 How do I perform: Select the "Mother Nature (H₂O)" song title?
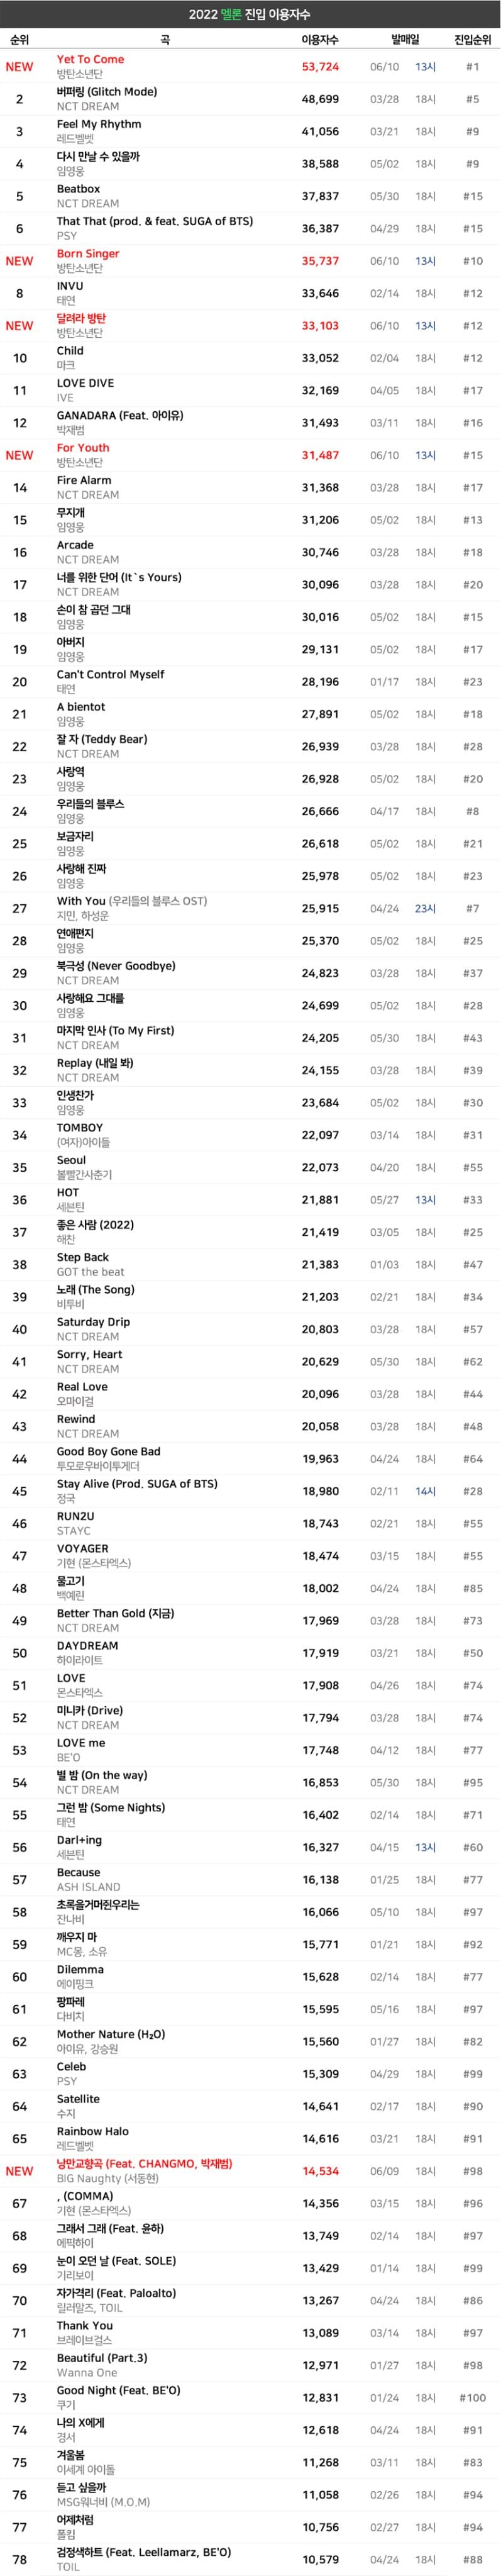pos(110,2034)
